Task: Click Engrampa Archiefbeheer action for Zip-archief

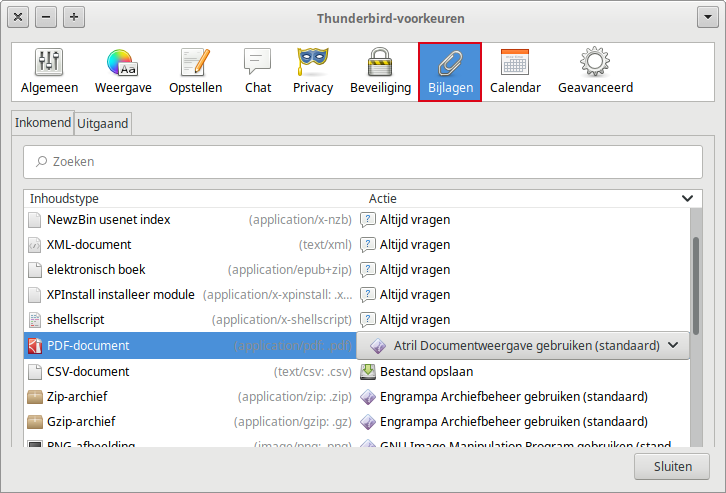Action: [513, 397]
